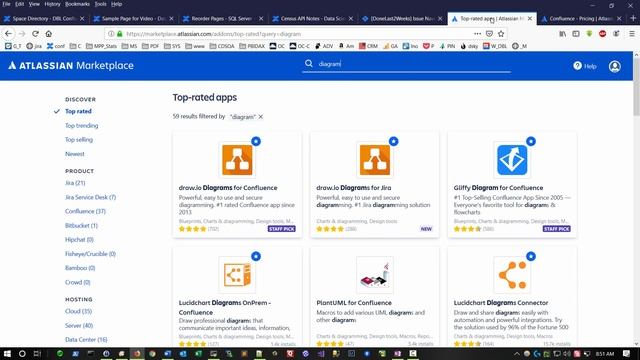Open the conf bookmark in bookmarks bar
640x360 pixels.
point(56,46)
